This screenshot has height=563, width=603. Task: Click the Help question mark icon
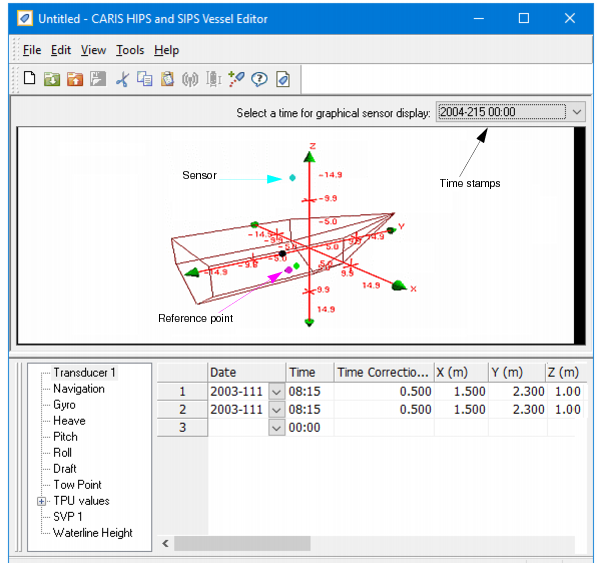(259, 80)
